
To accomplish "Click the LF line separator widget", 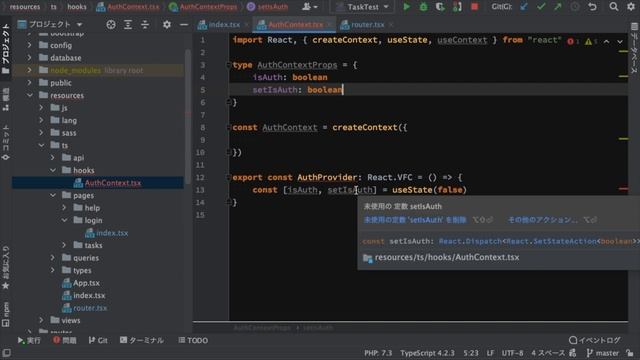I will pos(490,353).
